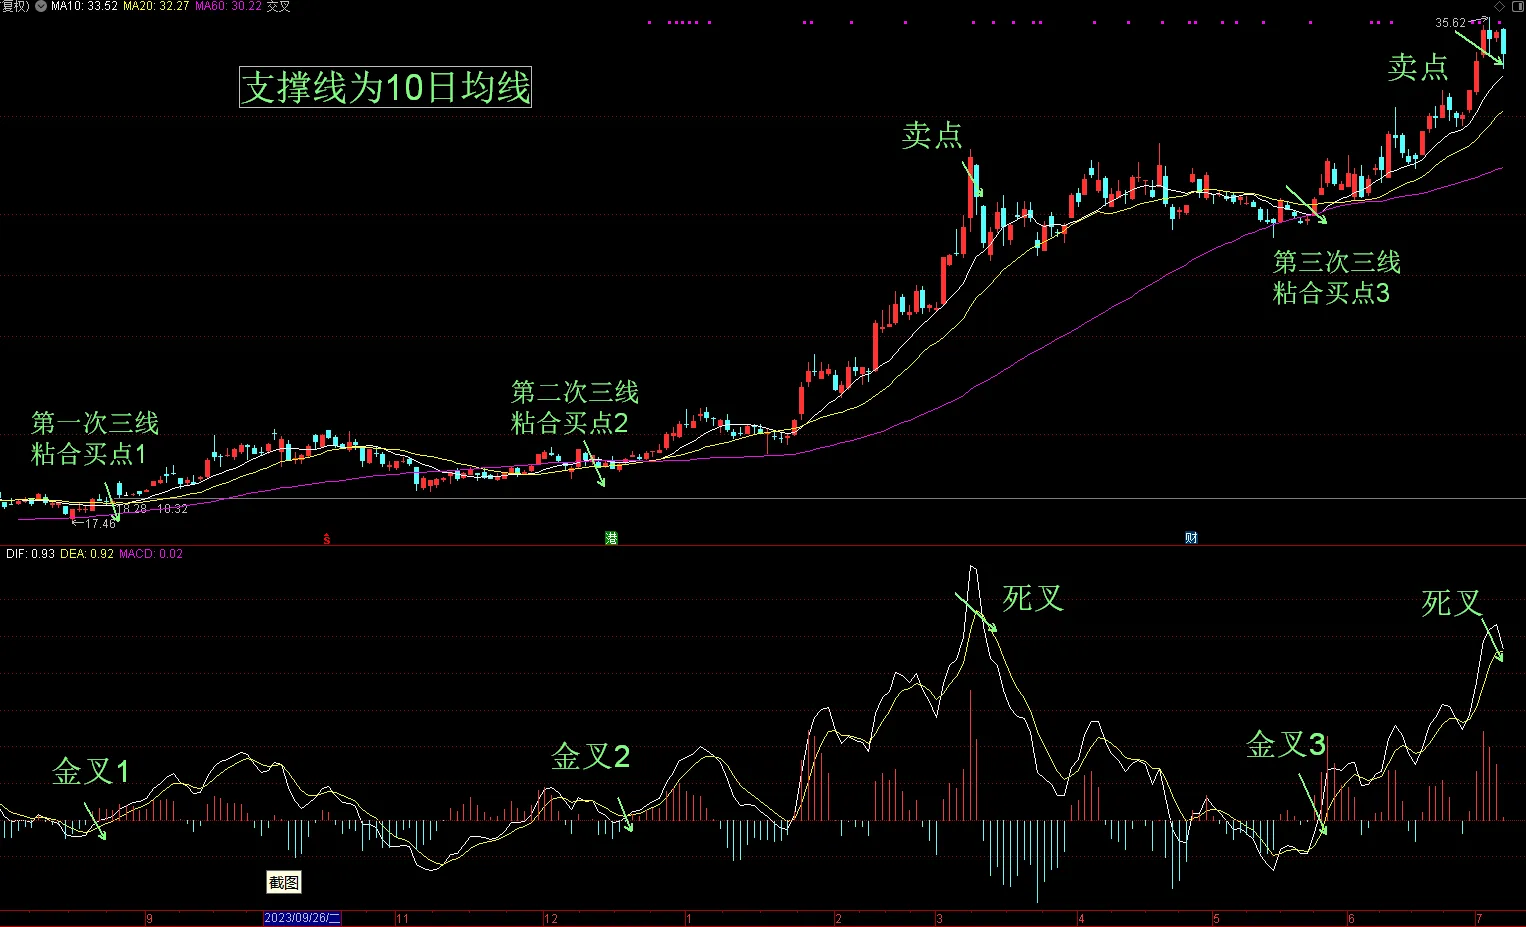Click the highlighted date 2023/09/26/二
Screen dimensions: 1526x927
[x=302, y=918]
